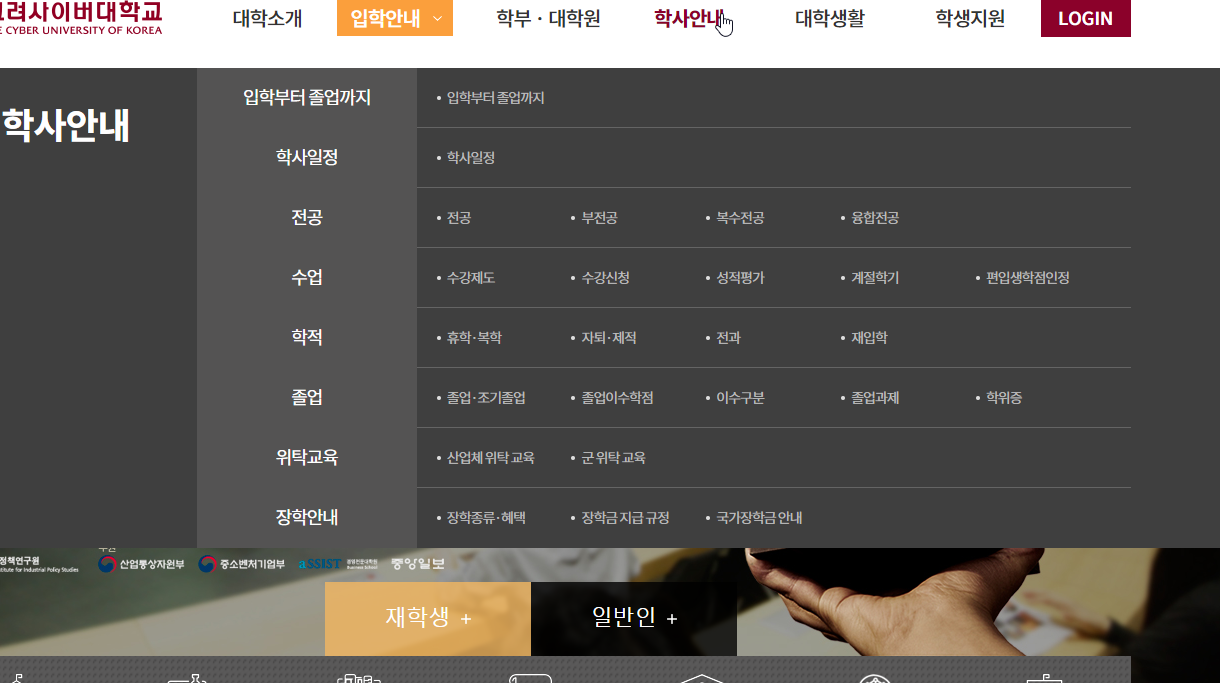
Task: Open the 대학소개 top menu
Action: tap(267, 18)
